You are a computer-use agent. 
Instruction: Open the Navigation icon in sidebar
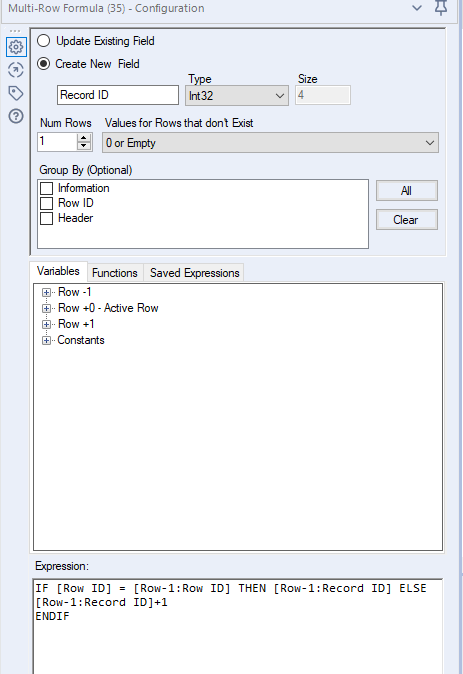[16, 70]
